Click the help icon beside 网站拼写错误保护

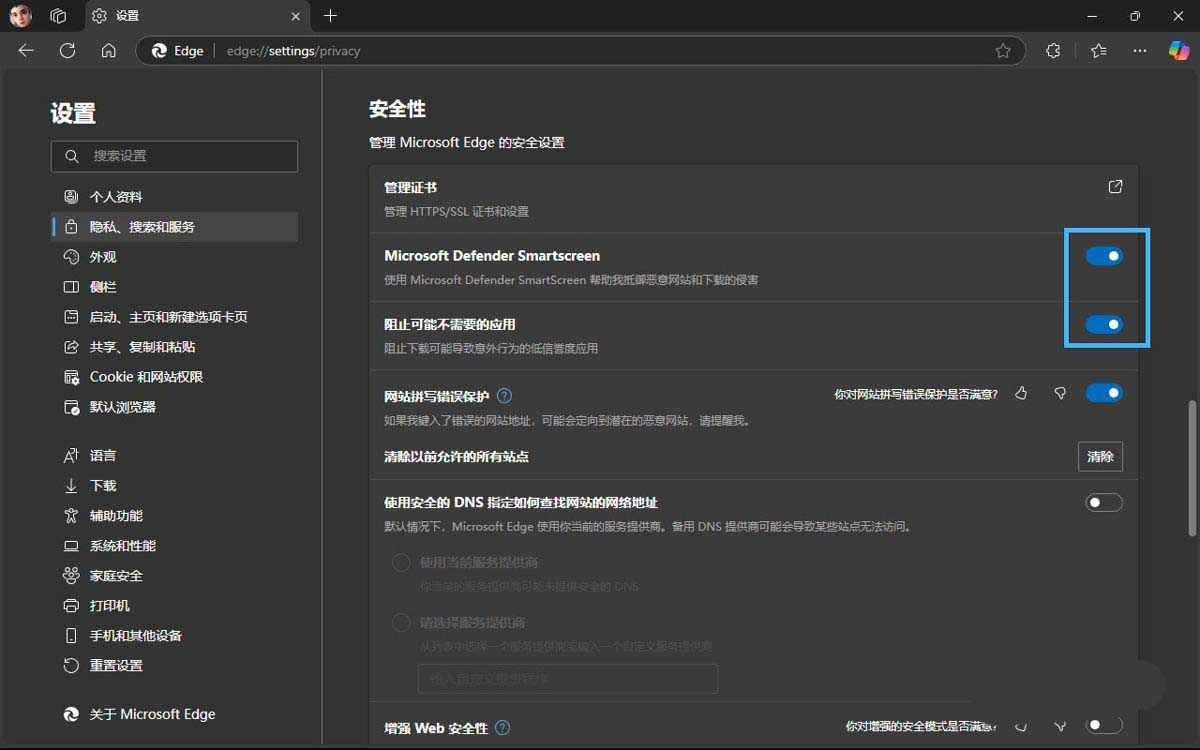point(504,396)
